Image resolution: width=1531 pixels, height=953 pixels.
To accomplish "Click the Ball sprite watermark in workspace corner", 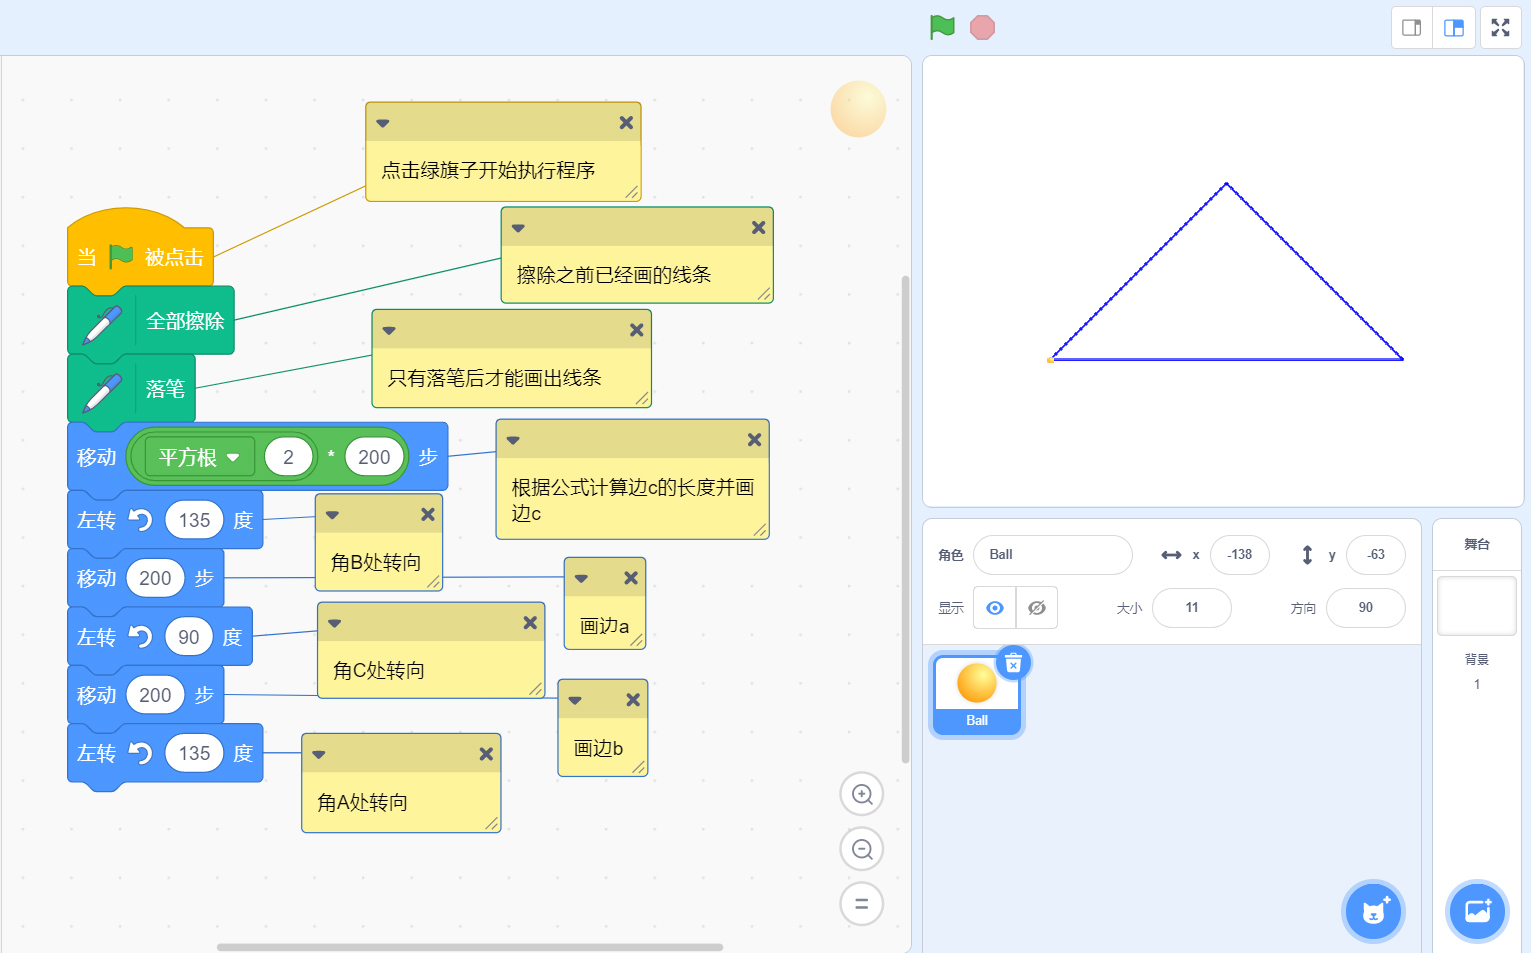I will (x=858, y=109).
